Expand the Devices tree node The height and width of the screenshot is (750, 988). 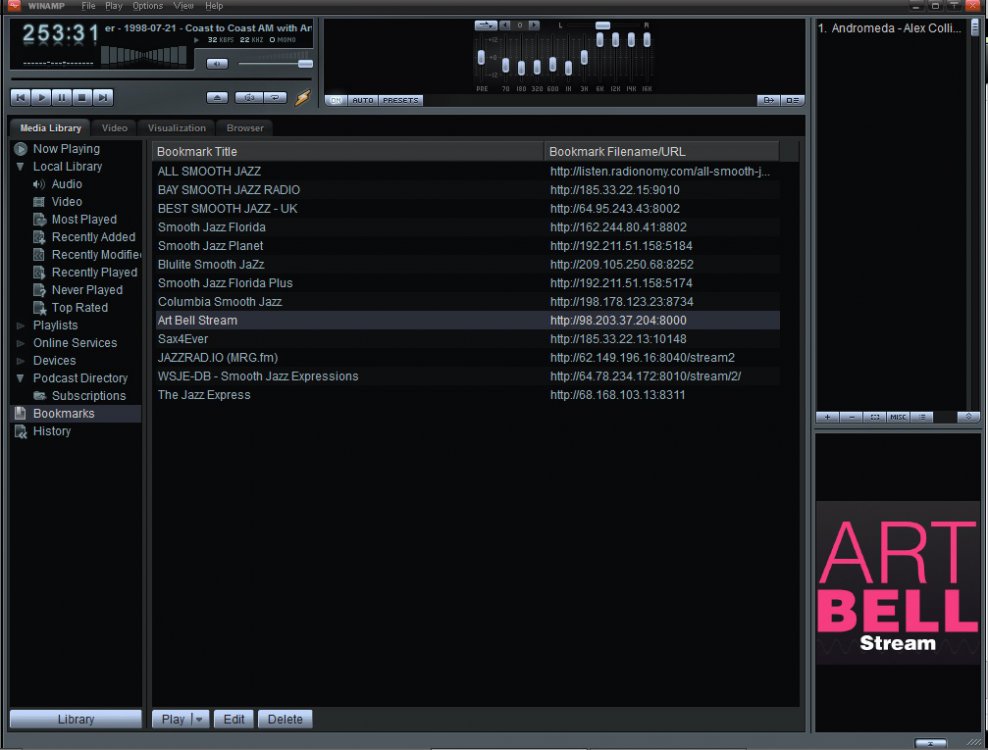pos(20,361)
